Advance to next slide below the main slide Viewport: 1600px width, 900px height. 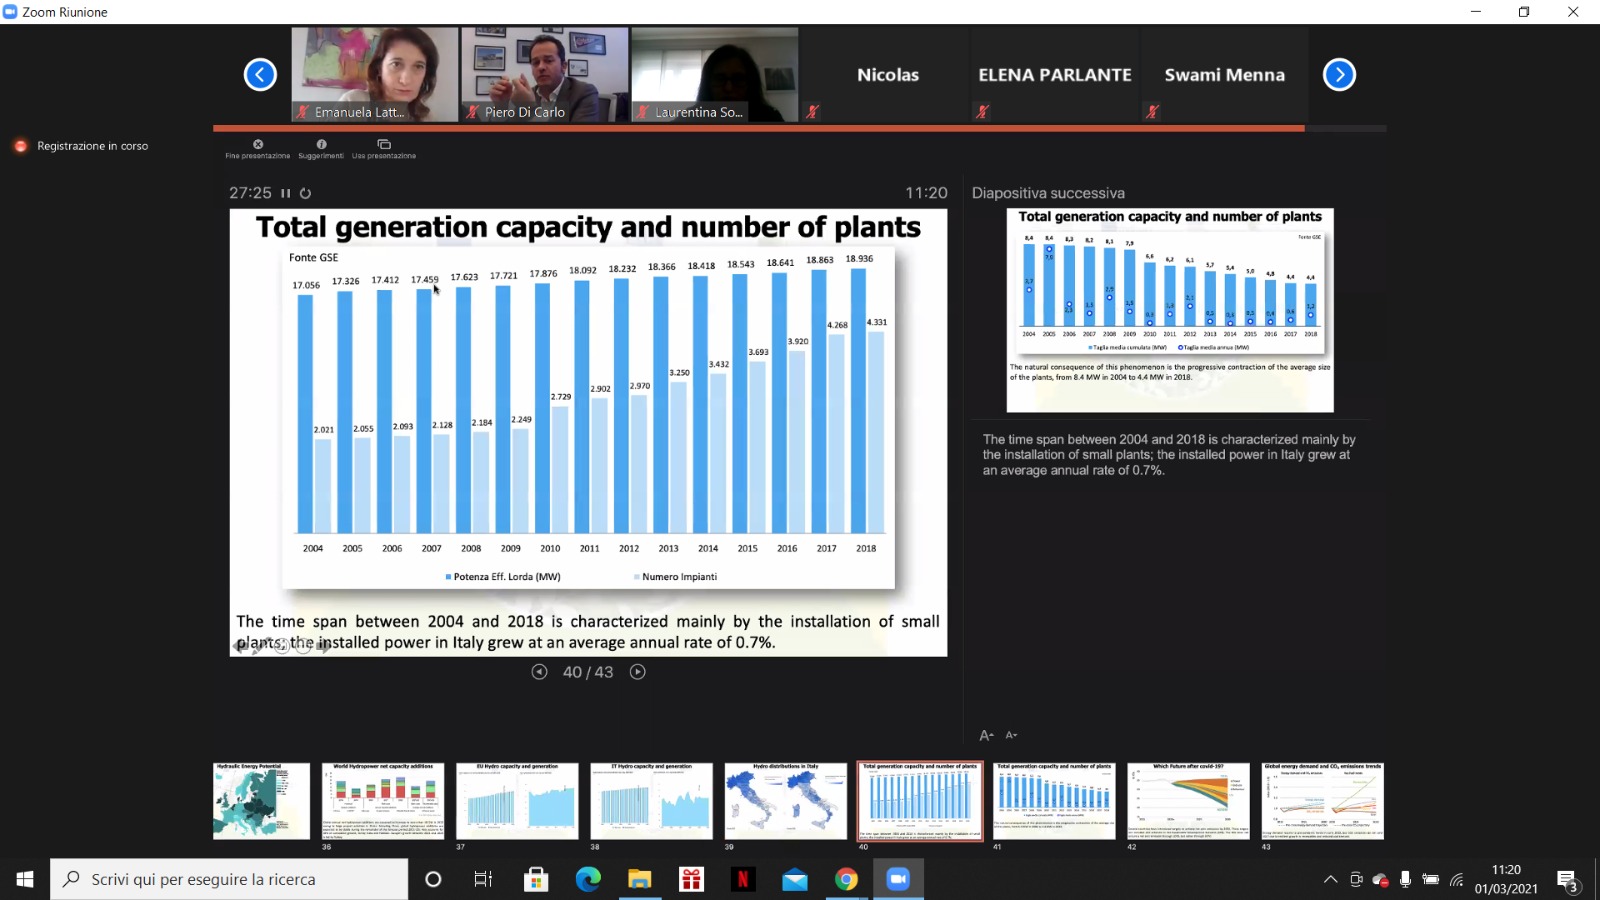(638, 672)
